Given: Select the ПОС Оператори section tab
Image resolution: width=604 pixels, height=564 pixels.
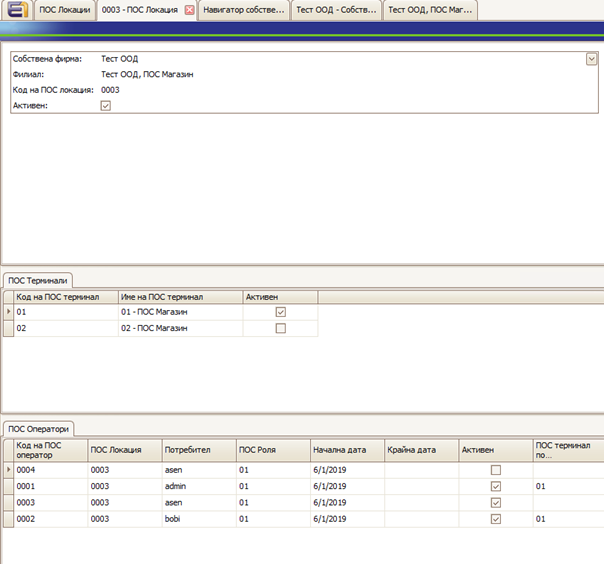Looking at the screenshot, I should (38, 429).
